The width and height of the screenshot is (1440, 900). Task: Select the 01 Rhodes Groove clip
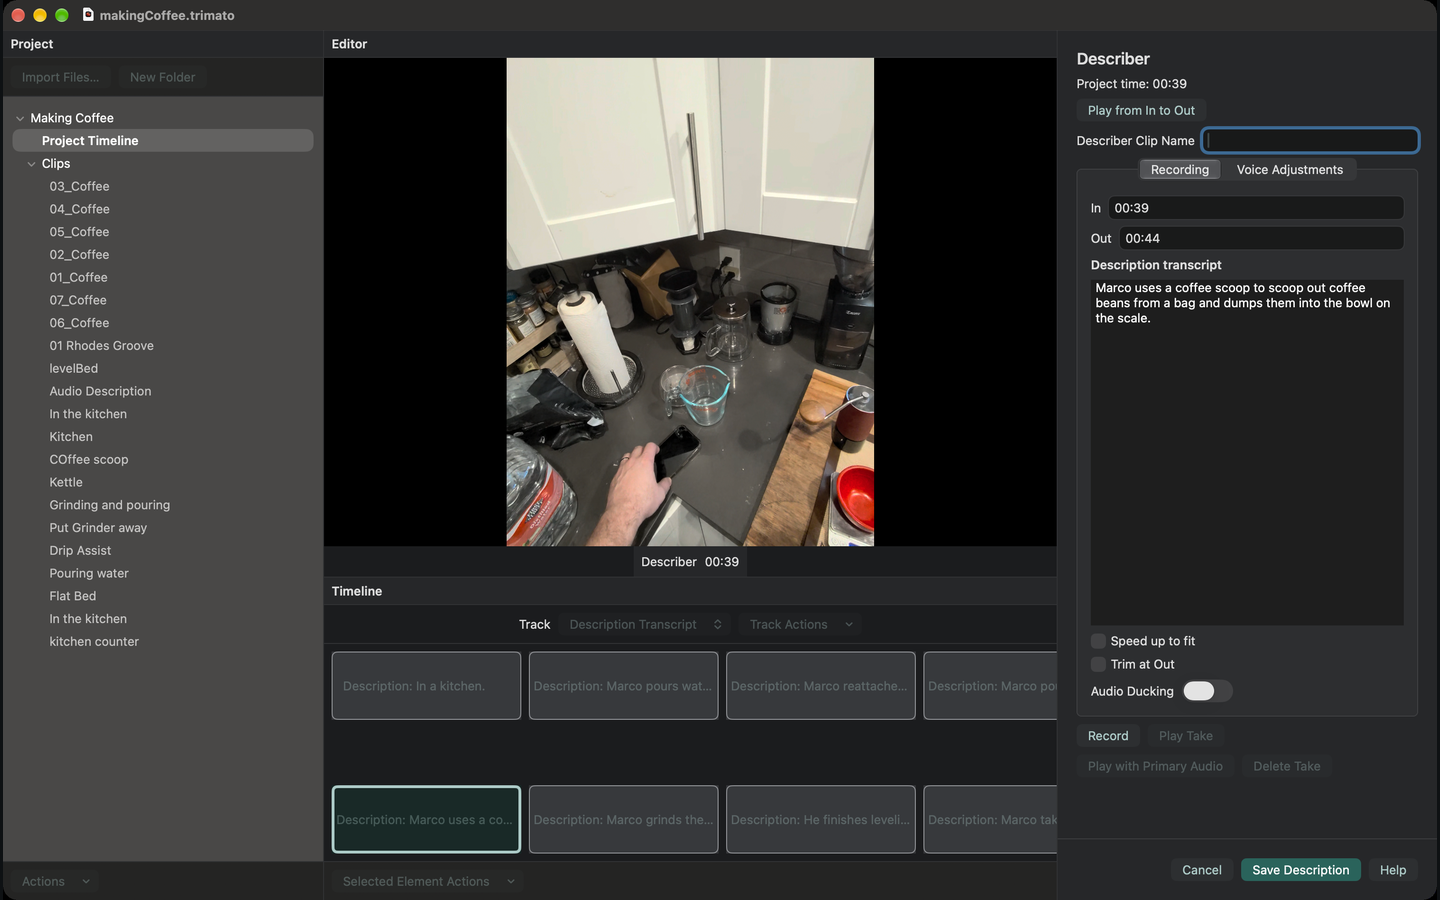coord(101,346)
